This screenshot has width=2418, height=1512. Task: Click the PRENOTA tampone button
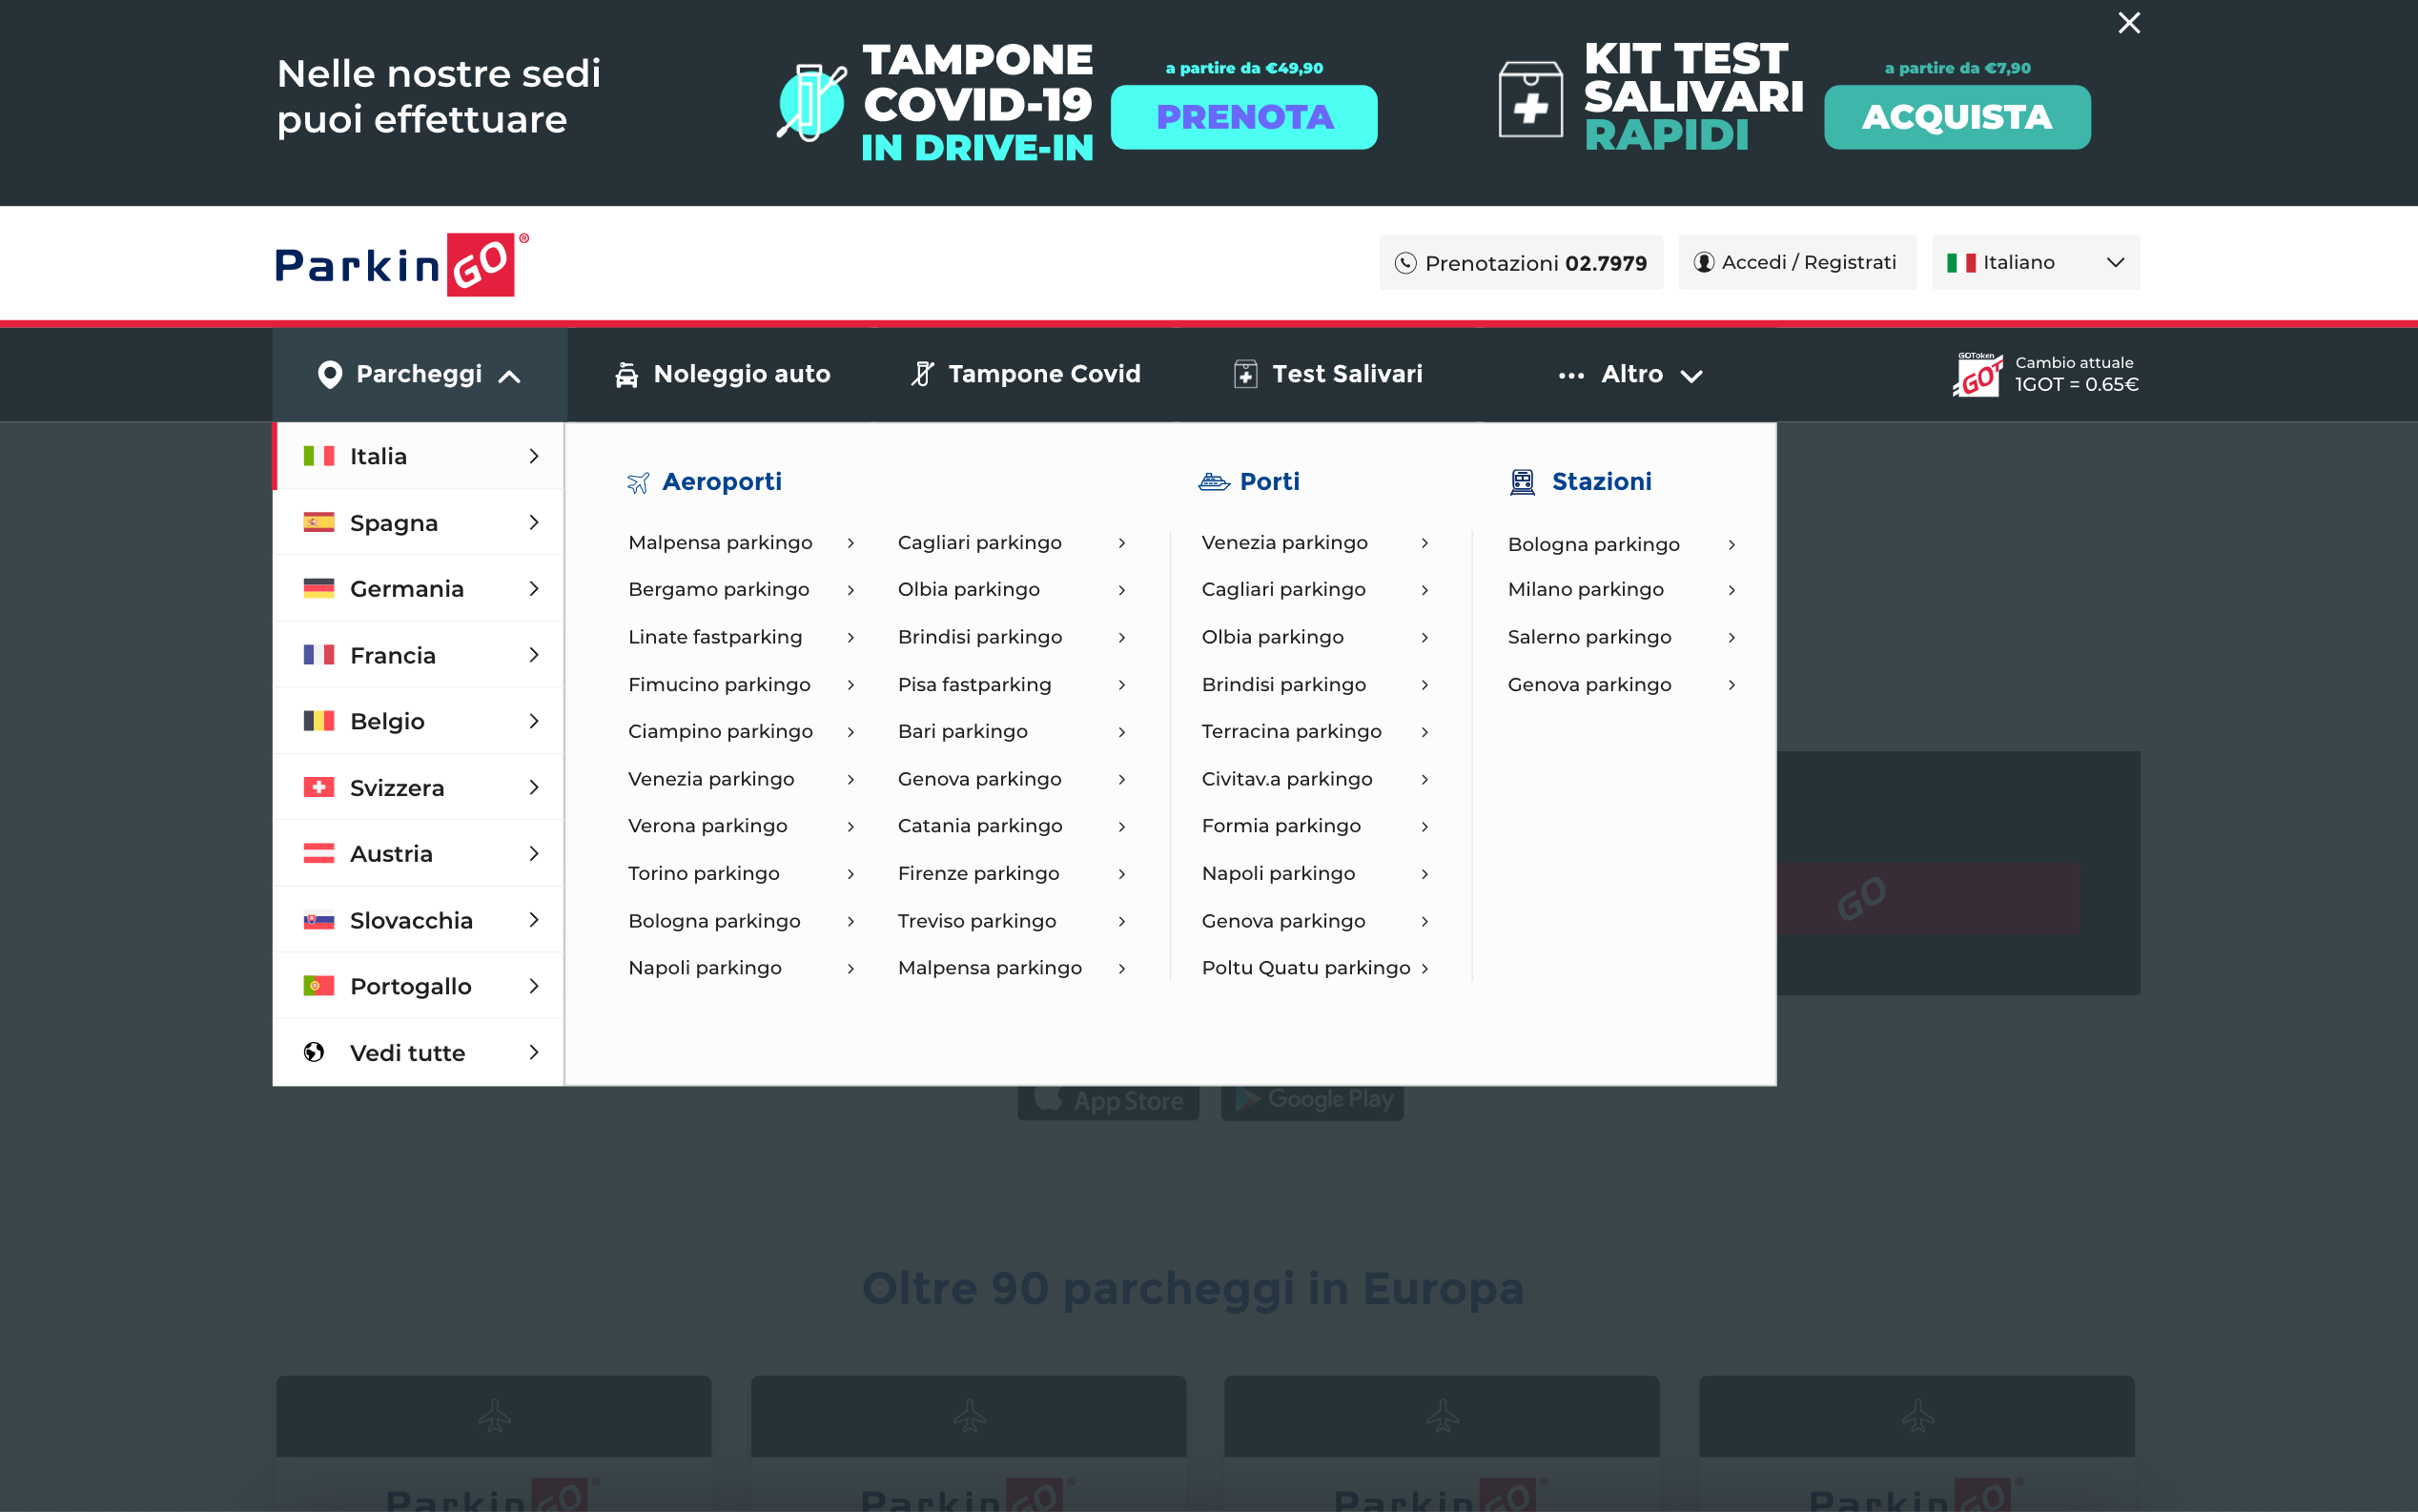pos(1244,117)
